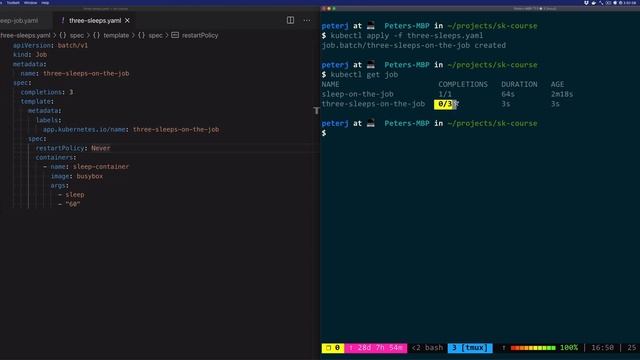Click the DURATION column header in terminal
This screenshot has height=360, width=640.
(x=519, y=84)
